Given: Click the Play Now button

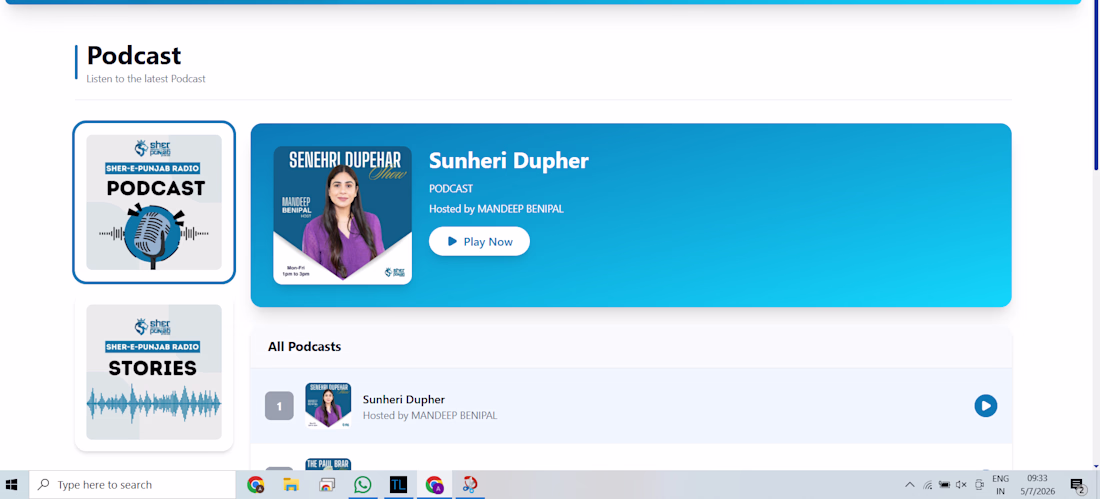Looking at the screenshot, I should [x=479, y=241].
